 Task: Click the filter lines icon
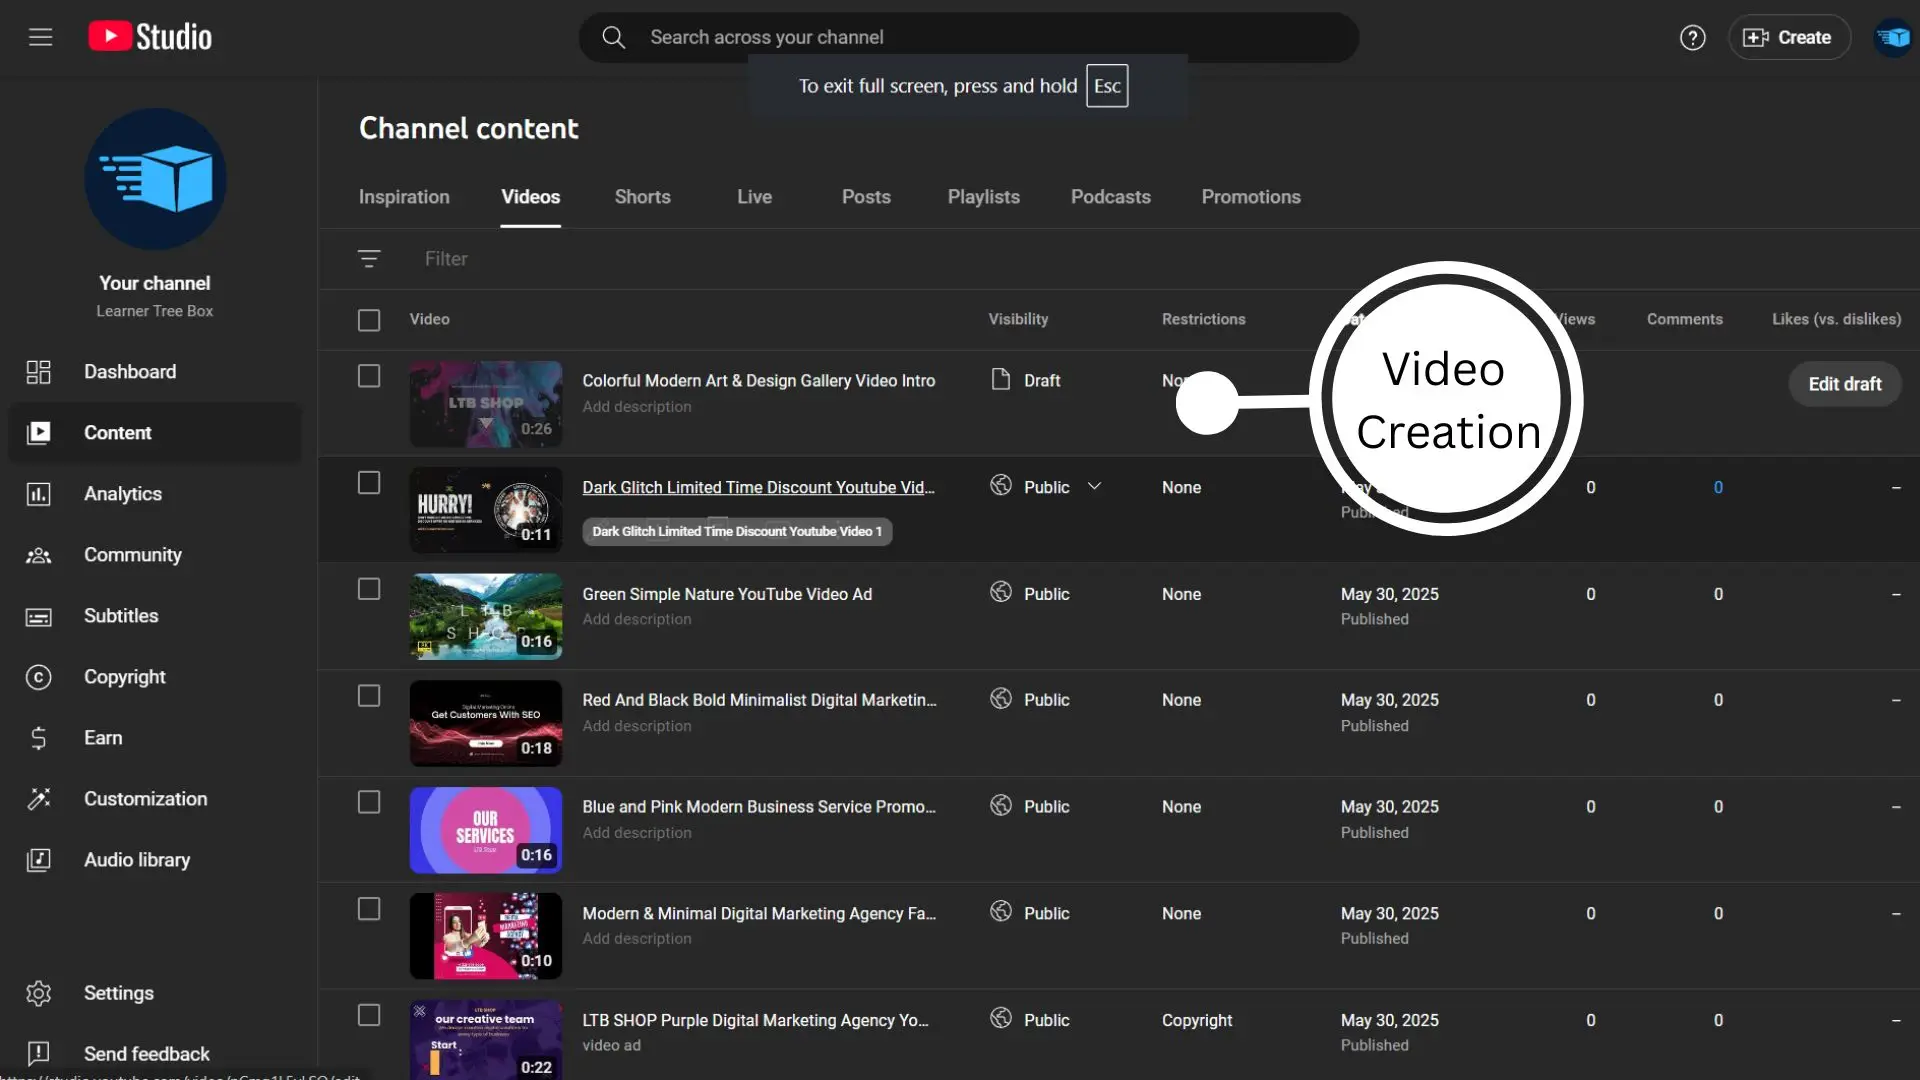(x=368, y=259)
